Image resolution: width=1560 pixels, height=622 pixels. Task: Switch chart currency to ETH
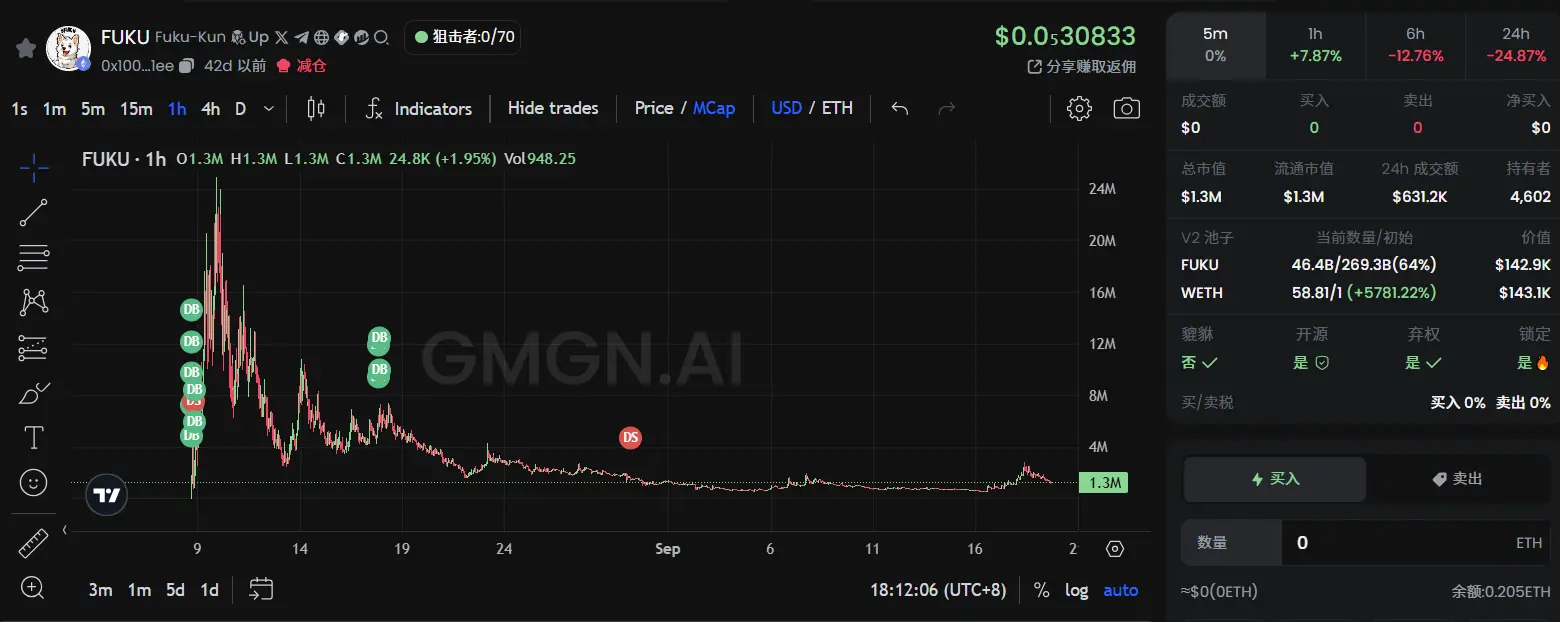point(837,108)
